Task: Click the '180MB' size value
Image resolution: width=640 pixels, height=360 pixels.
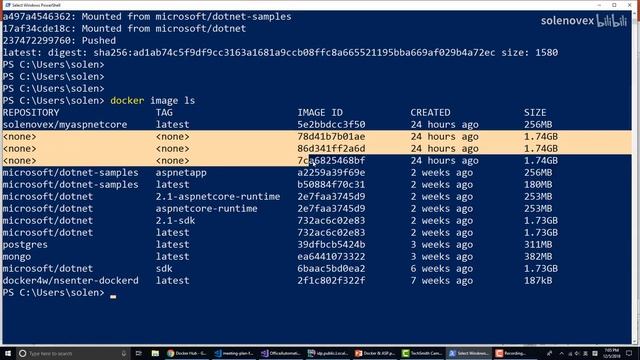Action: [538, 184]
